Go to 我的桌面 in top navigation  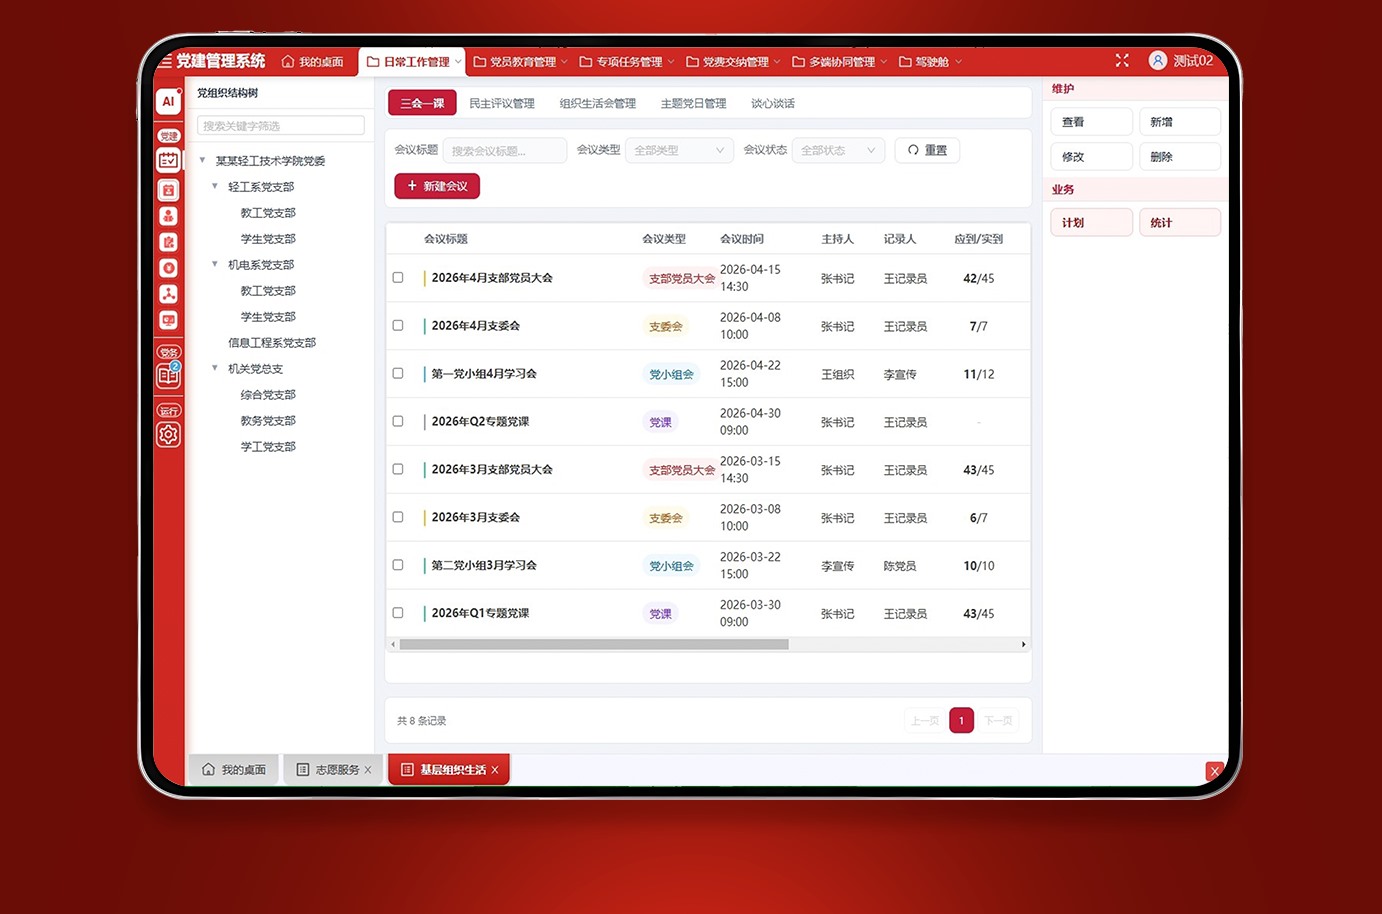[312, 62]
